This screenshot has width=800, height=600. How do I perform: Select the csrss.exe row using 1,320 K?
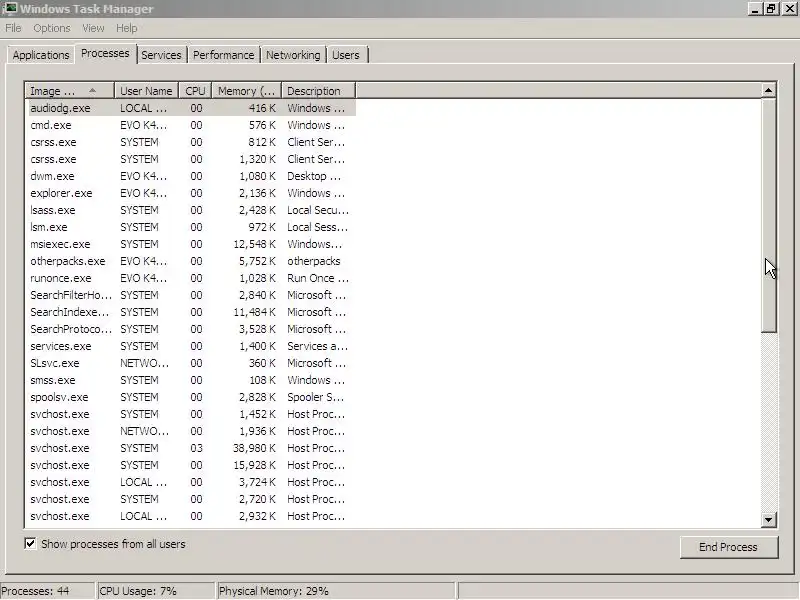(x=190, y=159)
